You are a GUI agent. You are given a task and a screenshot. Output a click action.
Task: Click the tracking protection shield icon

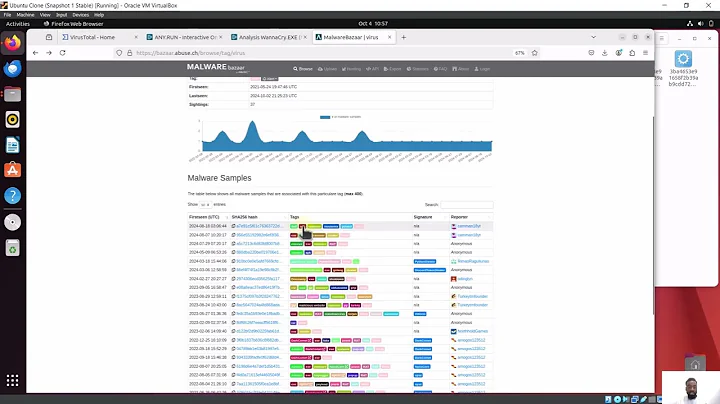tap(119, 53)
